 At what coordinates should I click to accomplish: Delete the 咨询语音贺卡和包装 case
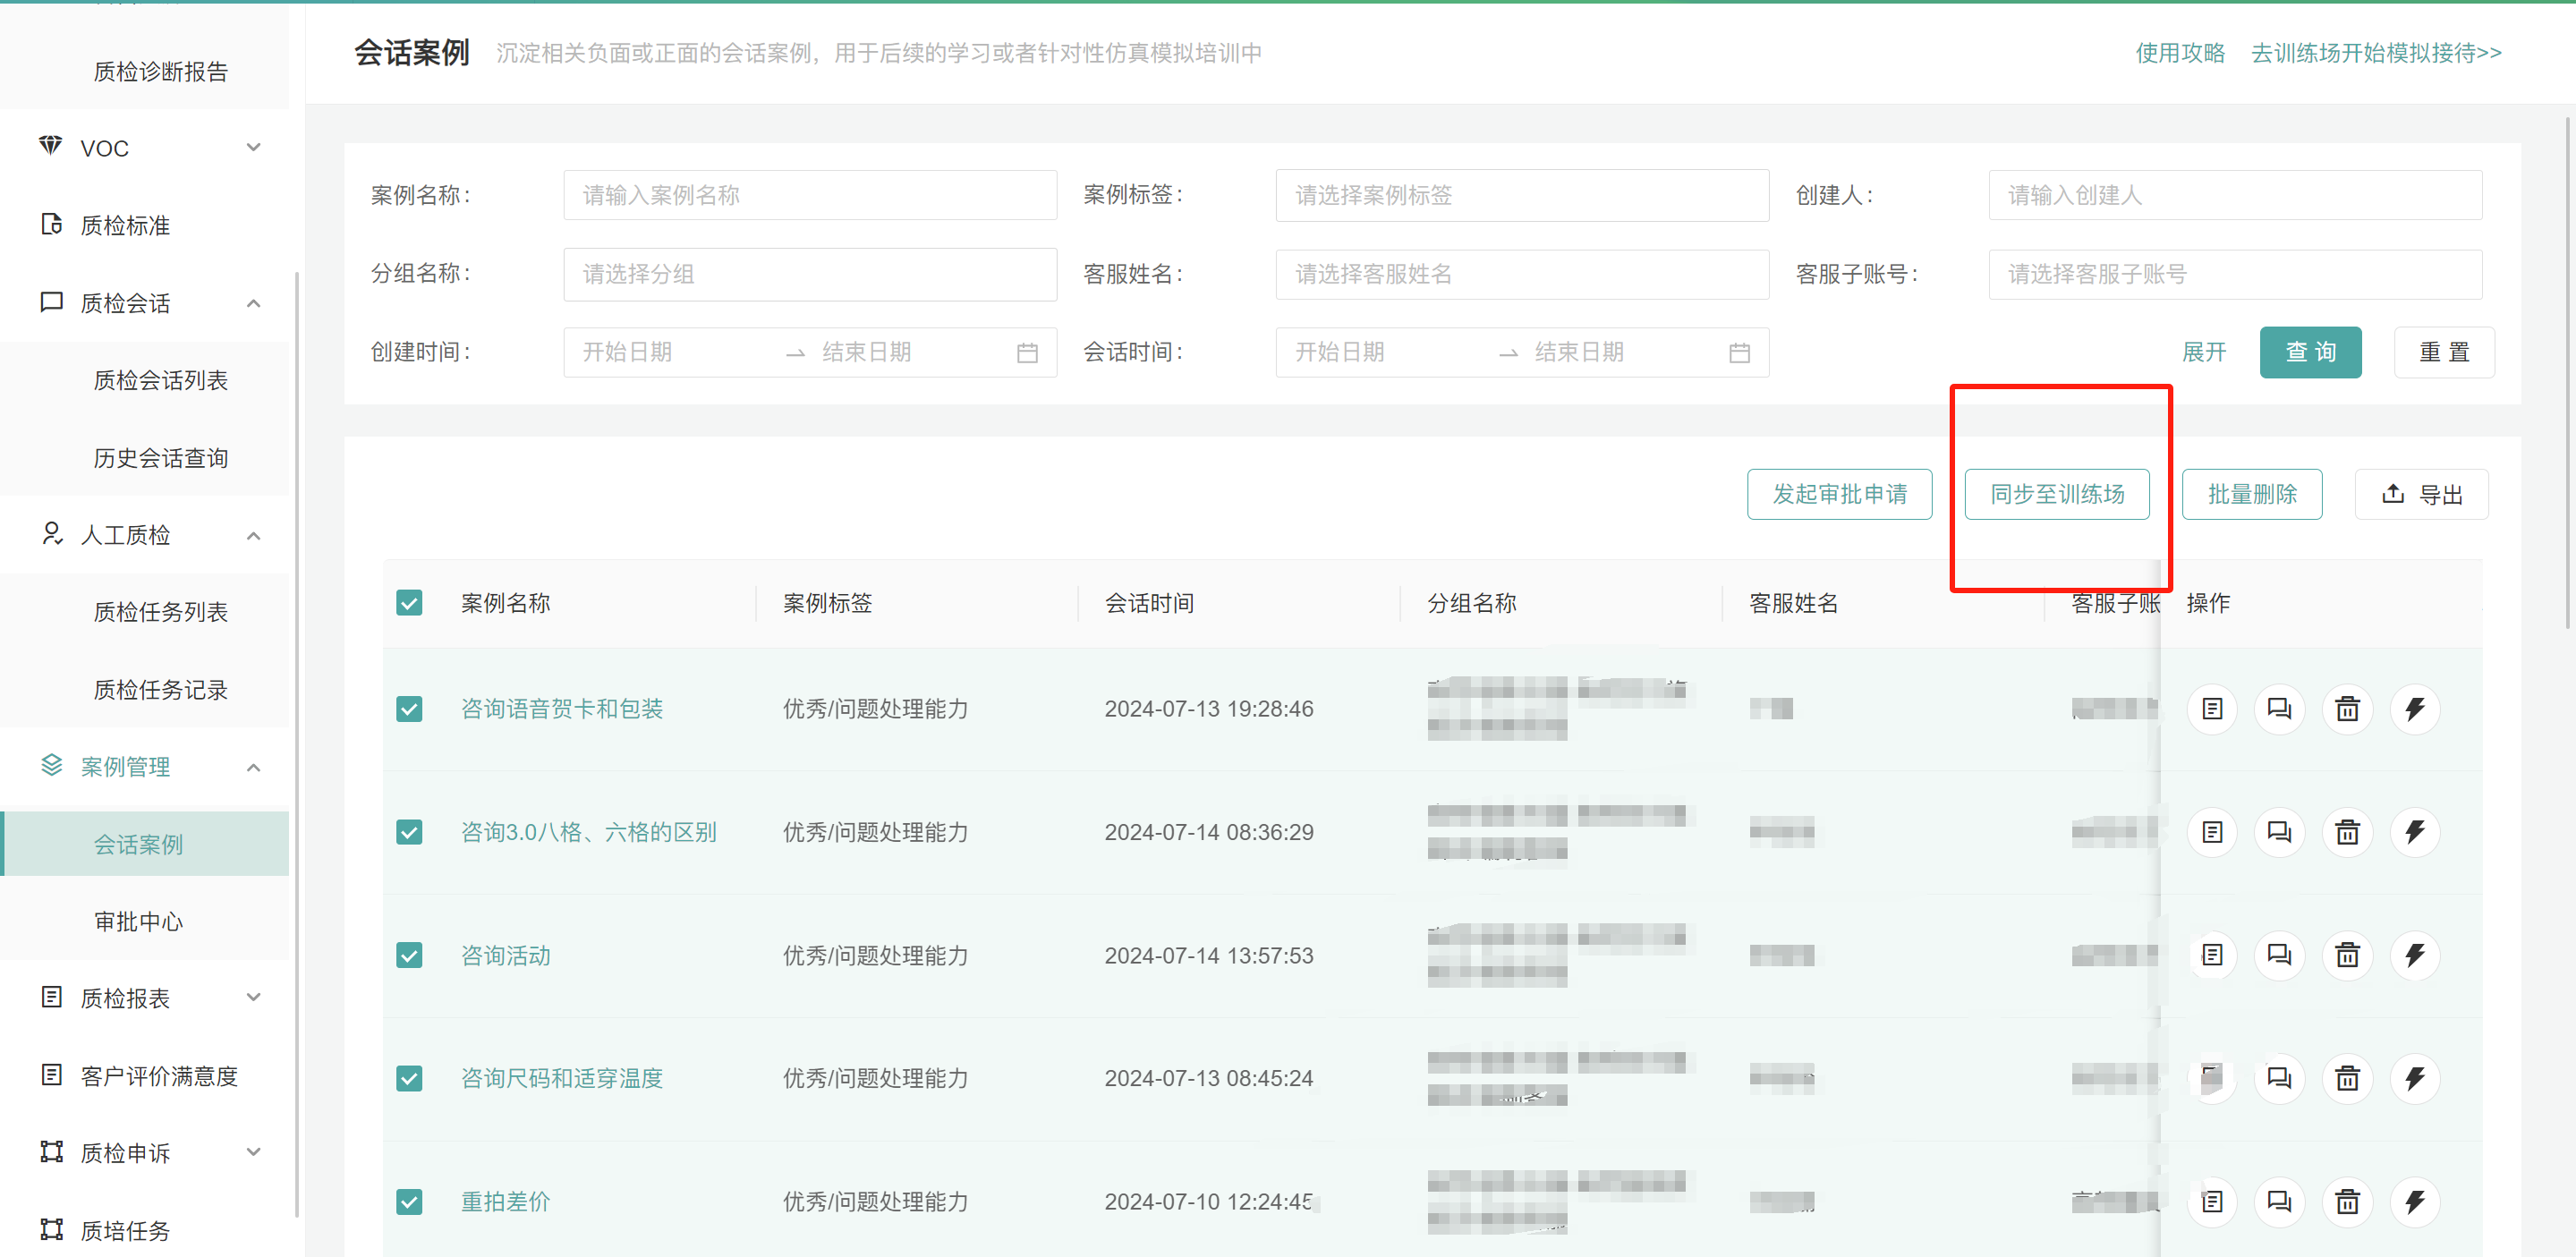pyautogui.click(x=2347, y=709)
